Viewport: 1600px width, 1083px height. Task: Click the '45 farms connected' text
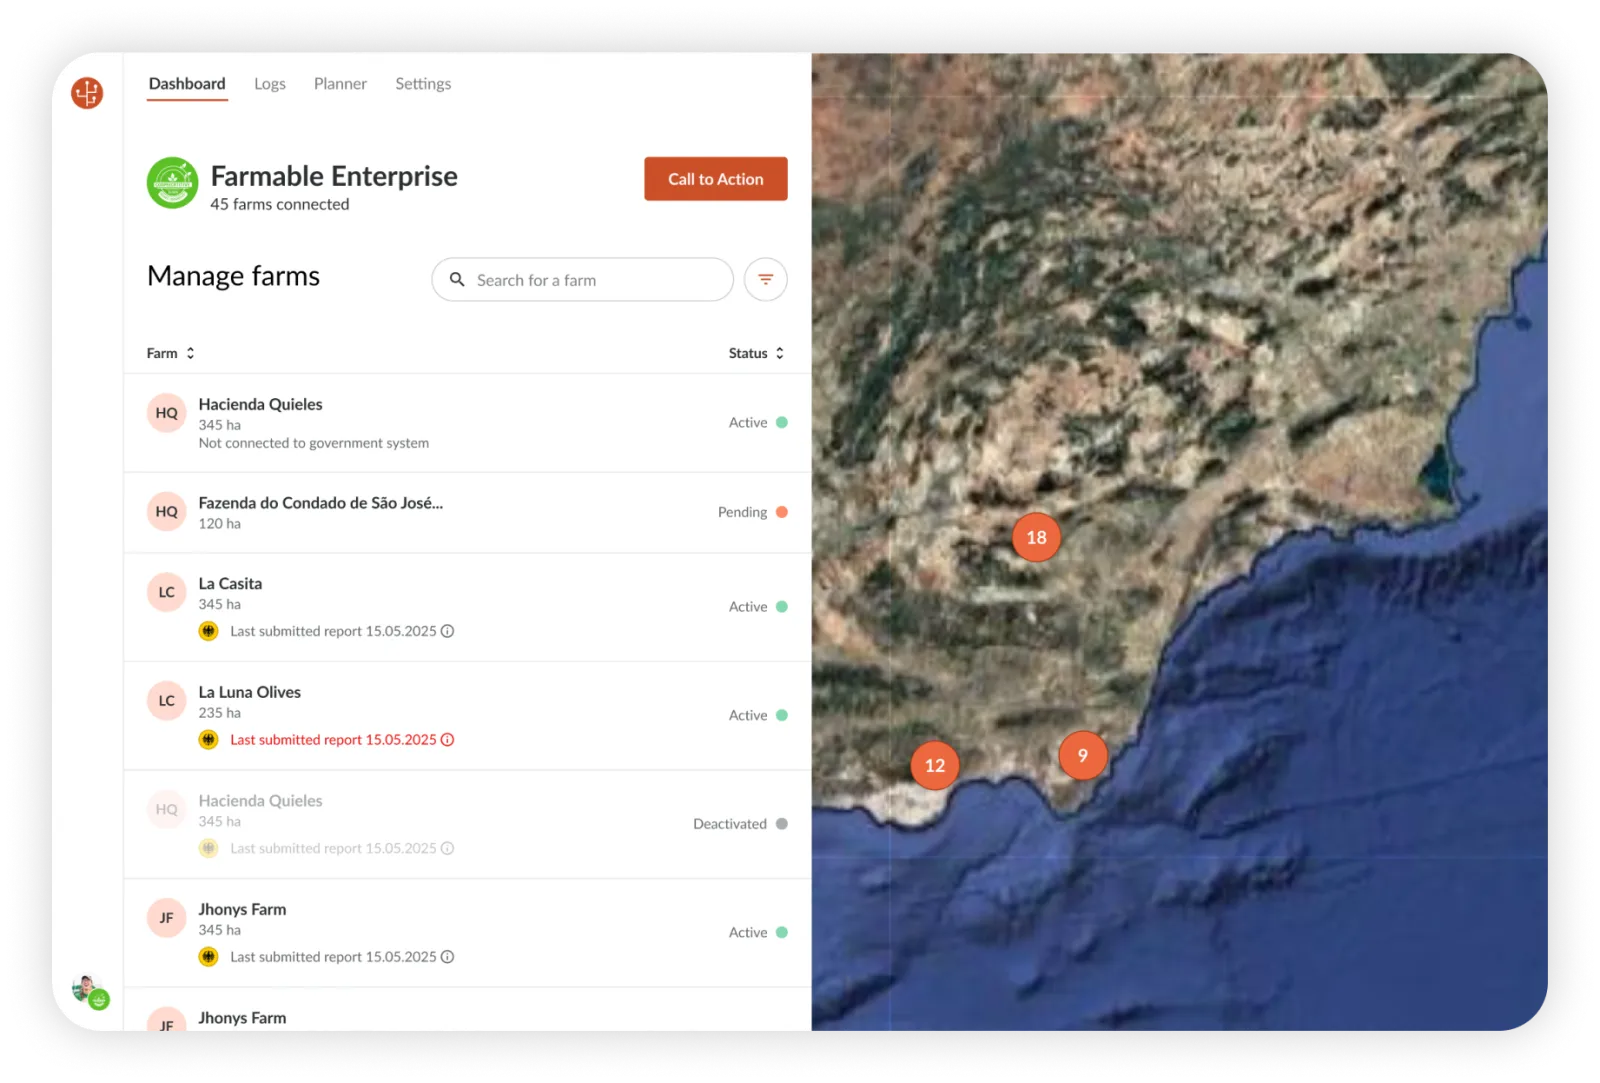(280, 205)
